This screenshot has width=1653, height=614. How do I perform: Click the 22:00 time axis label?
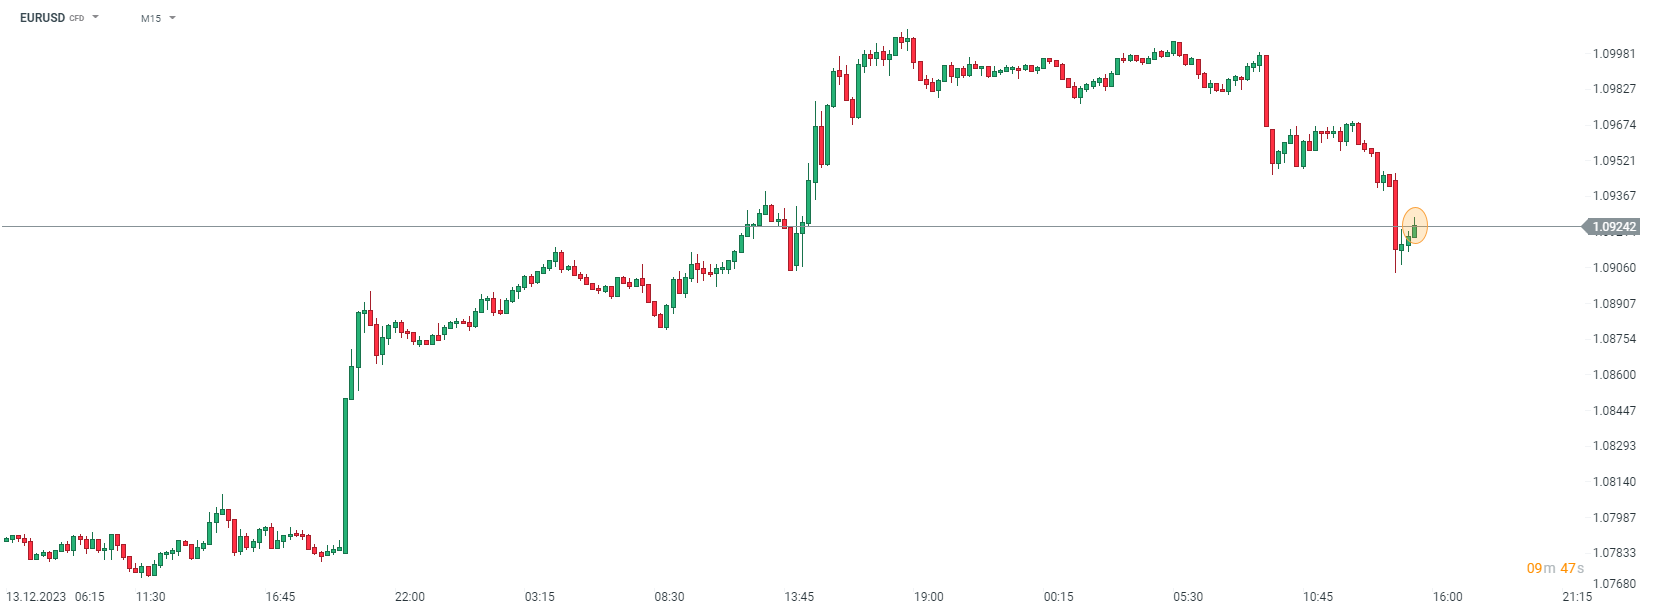point(410,597)
